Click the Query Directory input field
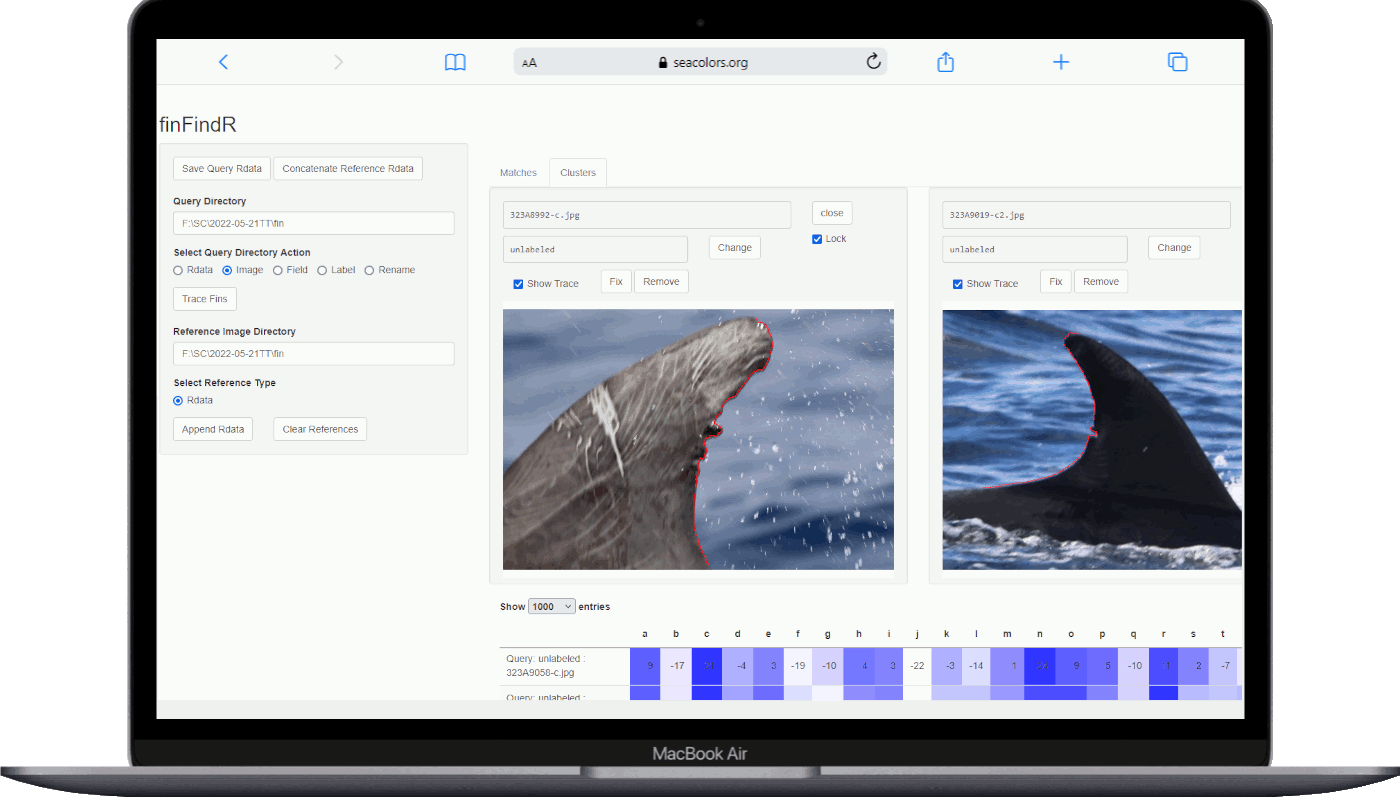The image size is (1400, 797). [313, 223]
